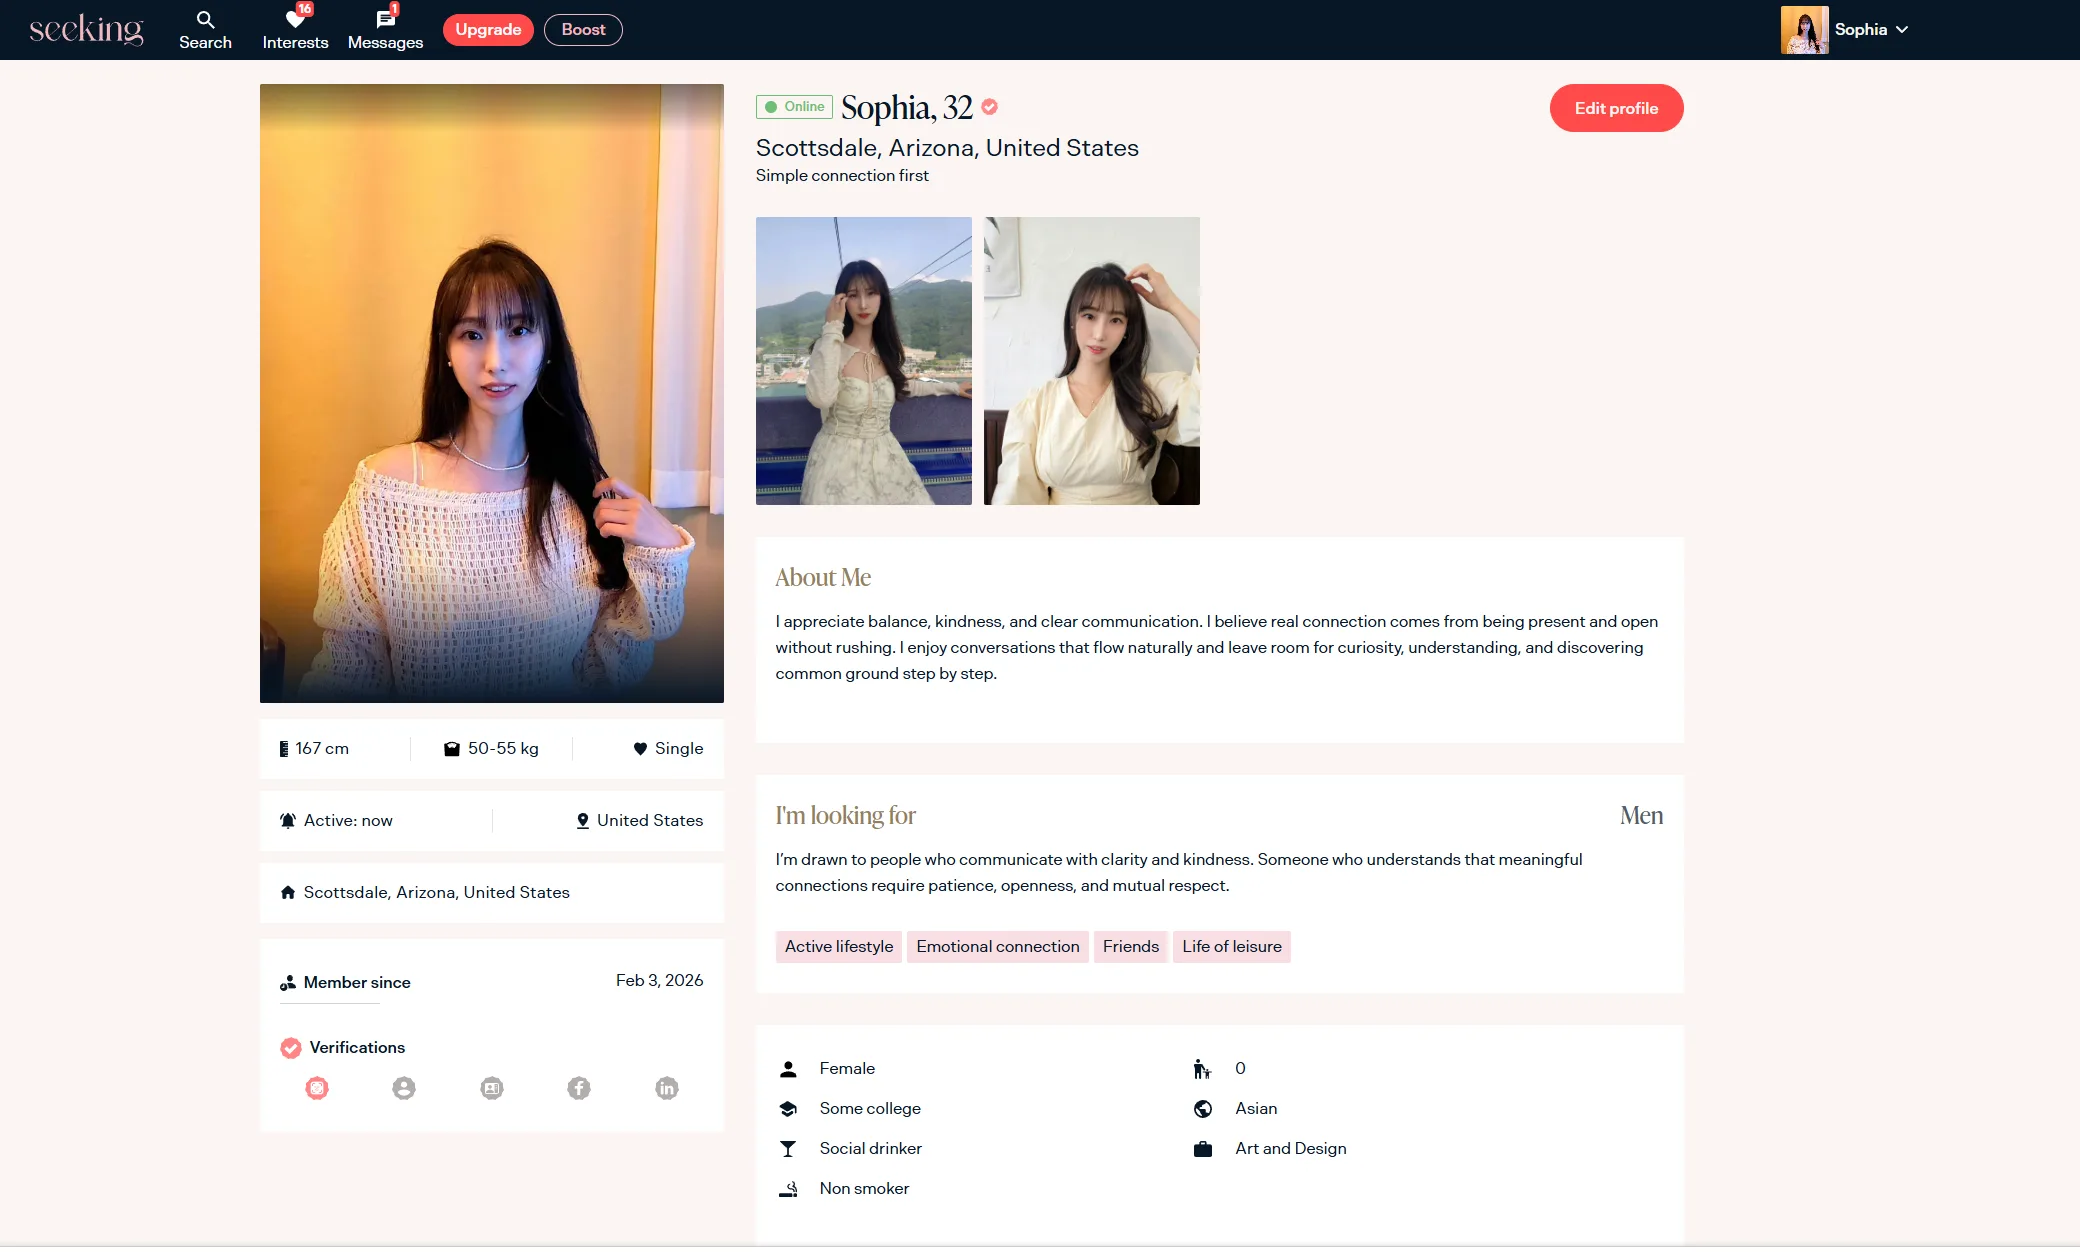Click the Facebook verification badge
The height and width of the screenshot is (1252, 2080).
(579, 1088)
